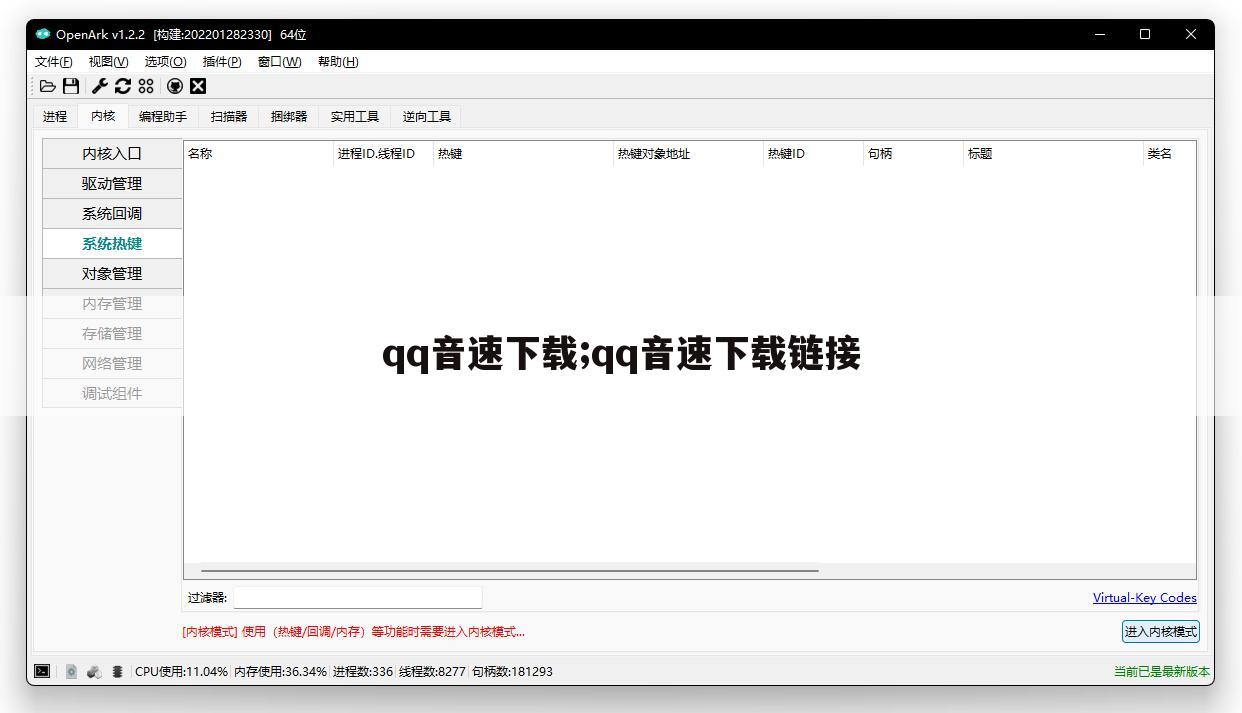Viewport: 1242px width, 713px height.
Task: Click the 过滤器 filter input field
Action: pos(358,598)
